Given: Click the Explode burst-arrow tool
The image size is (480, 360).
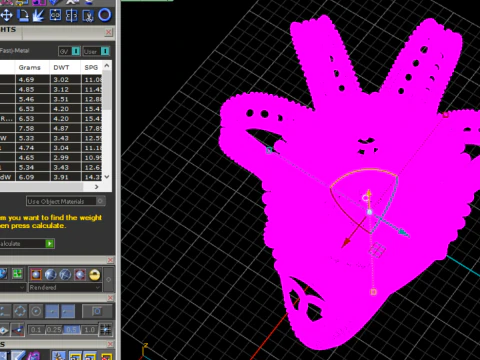Looking at the screenshot, I should click(39, 15).
